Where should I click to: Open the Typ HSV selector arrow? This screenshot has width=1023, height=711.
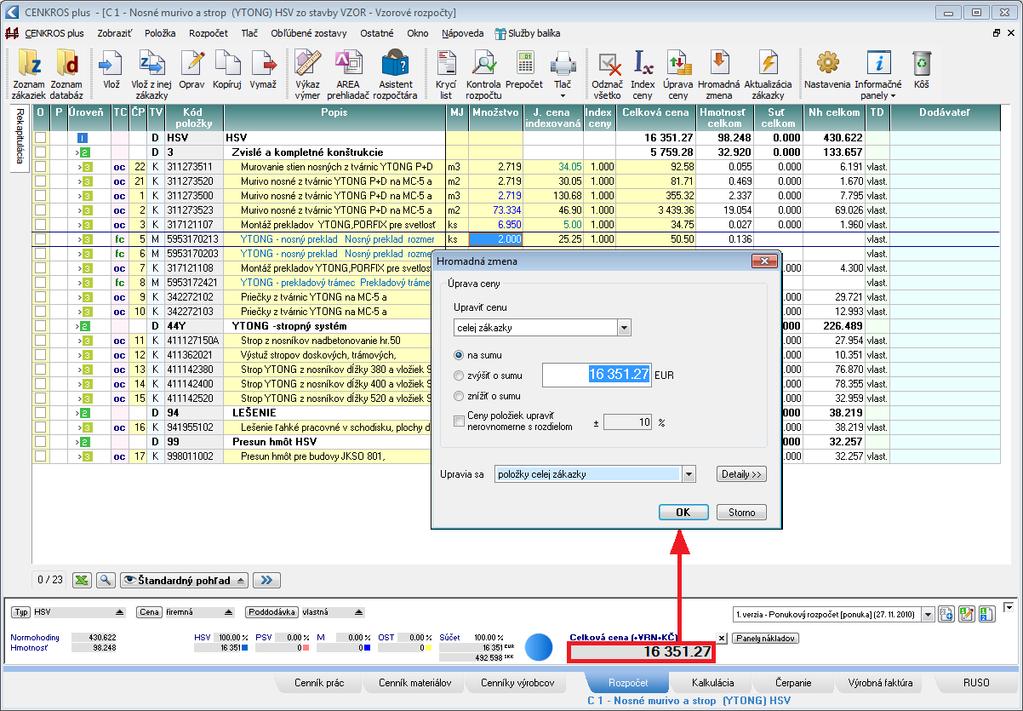(119, 613)
